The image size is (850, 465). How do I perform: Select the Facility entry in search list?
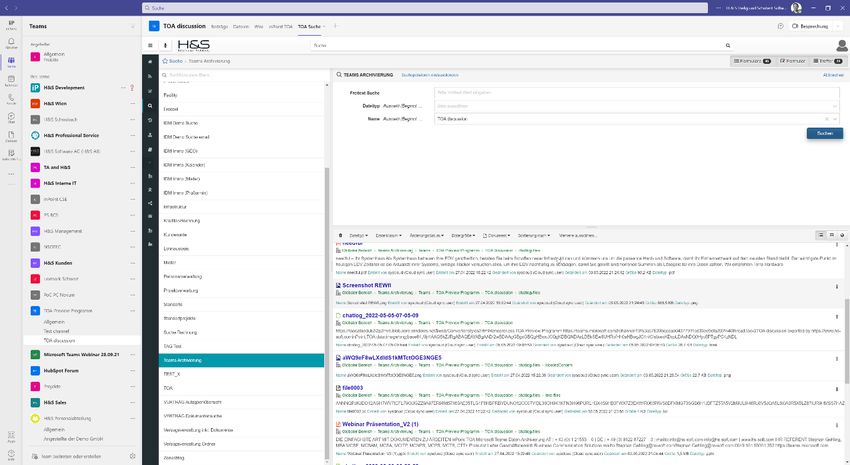coord(242,95)
